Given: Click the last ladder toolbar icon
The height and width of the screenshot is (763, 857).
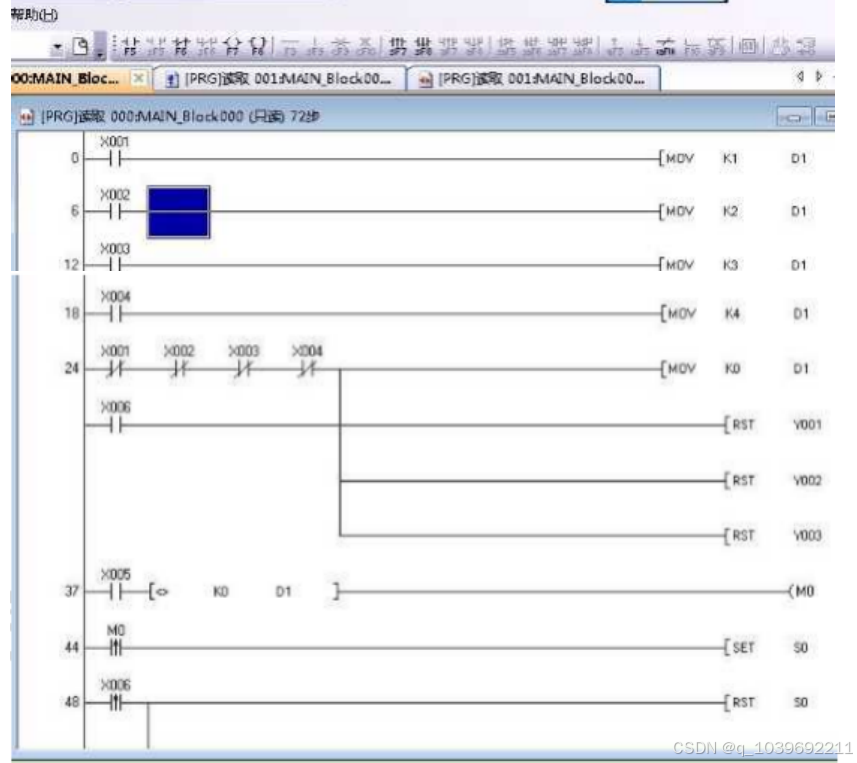Looking at the screenshot, I should [x=805, y=46].
